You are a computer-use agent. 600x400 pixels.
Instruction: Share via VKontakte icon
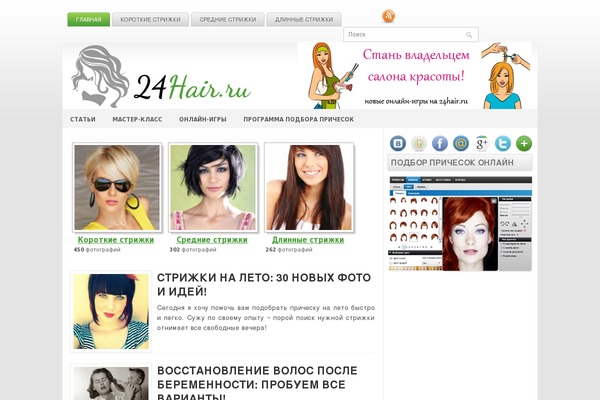[398, 144]
